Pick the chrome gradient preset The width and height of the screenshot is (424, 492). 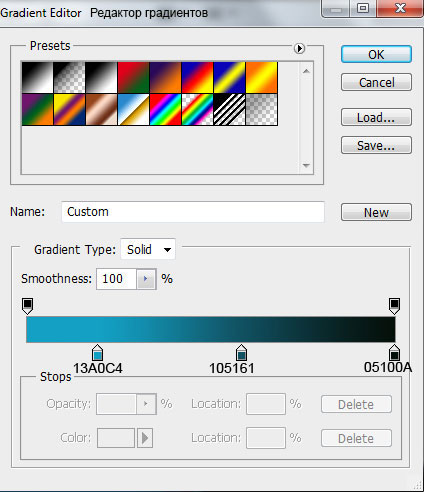[134, 109]
